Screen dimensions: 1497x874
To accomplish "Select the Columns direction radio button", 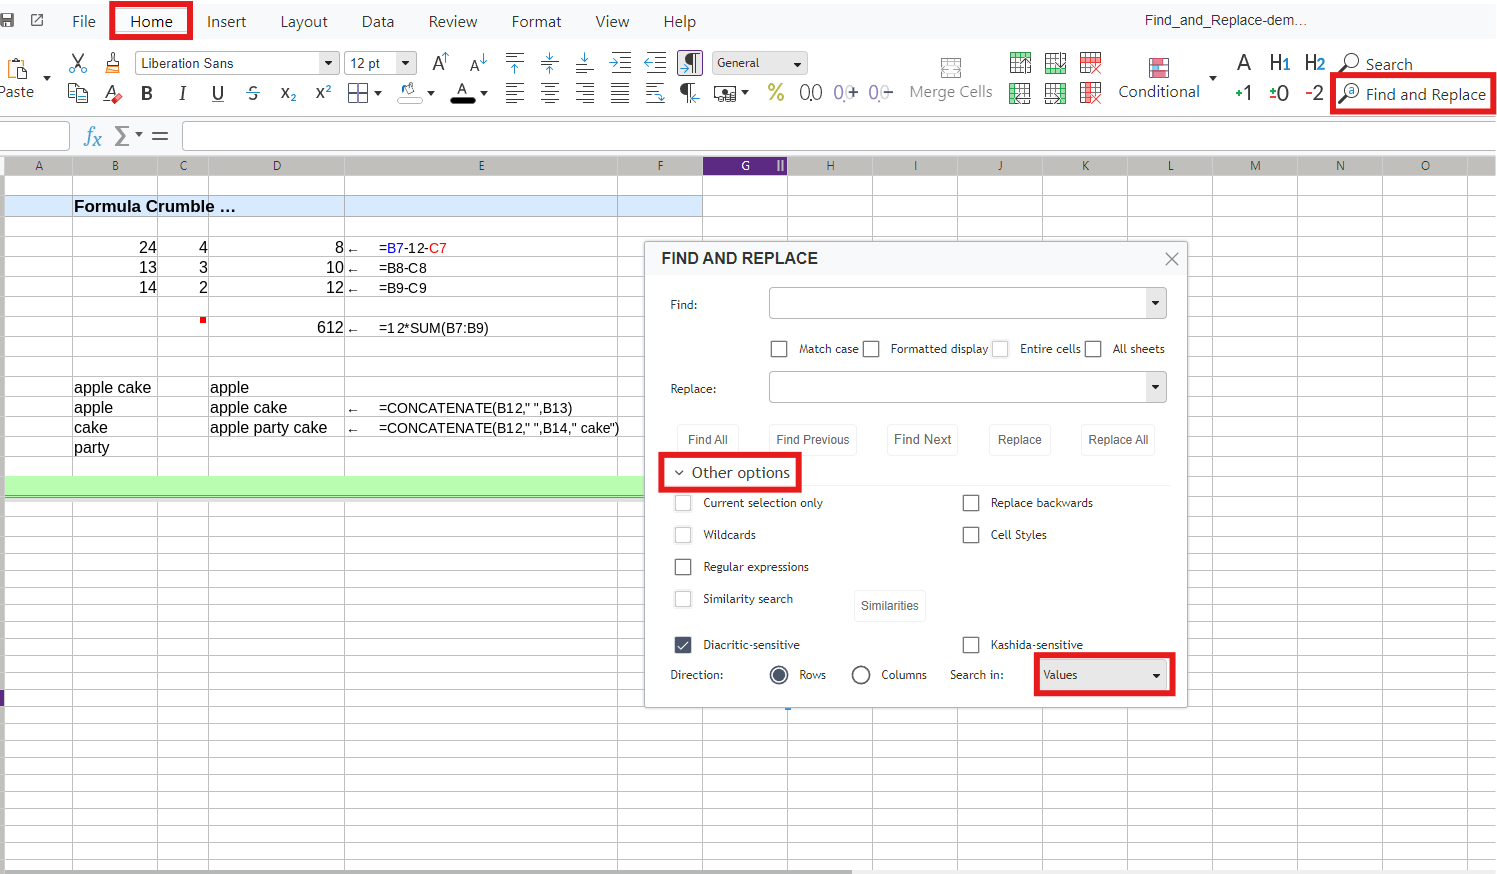I will pyautogui.click(x=861, y=675).
